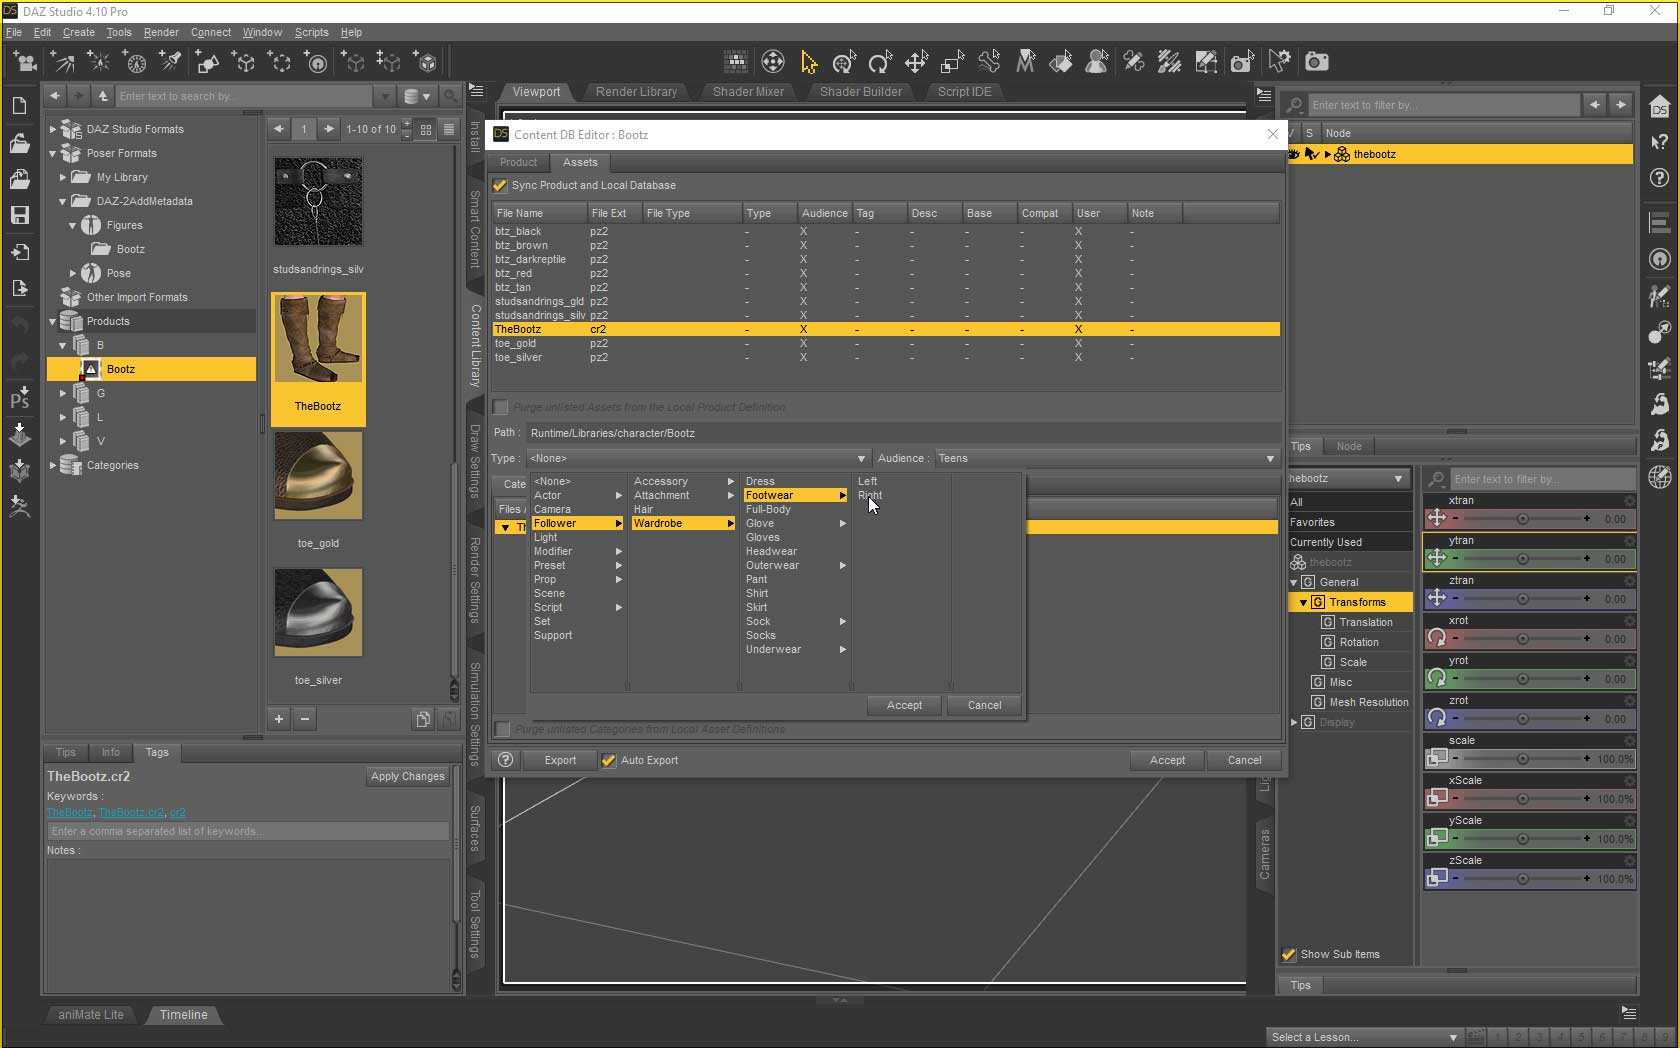Toggle Show Sub Items checkbox
The width and height of the screenshot is (1680, 1048).
[1289, 954]
